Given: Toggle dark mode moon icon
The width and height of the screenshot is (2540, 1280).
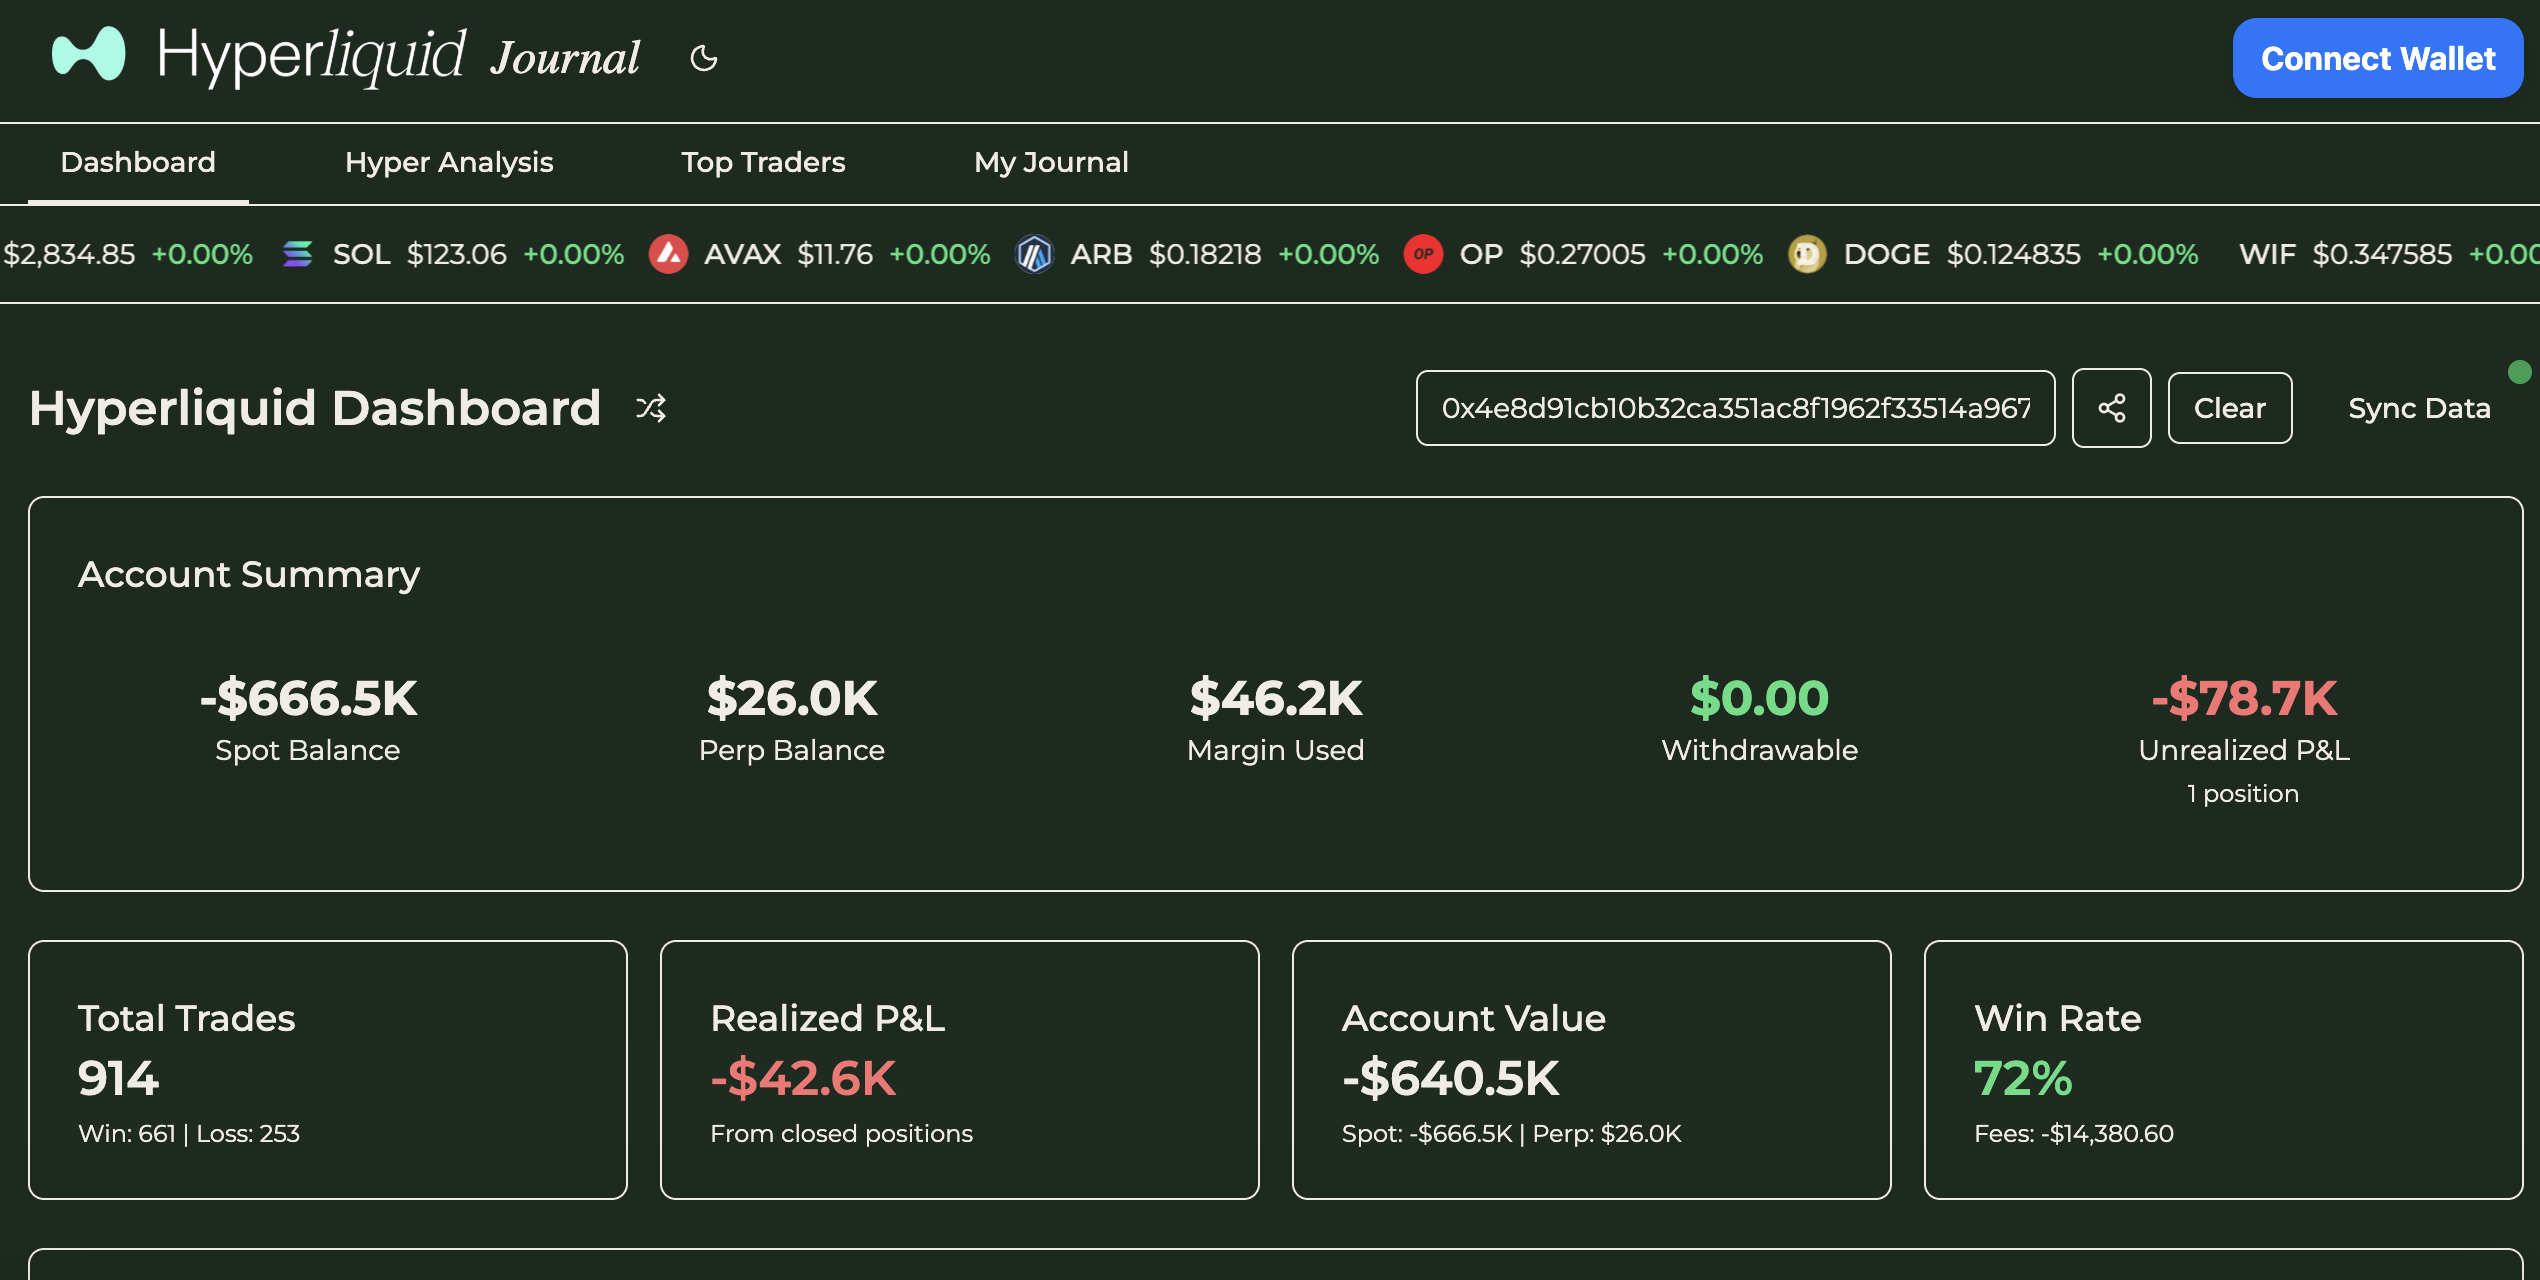Looking at the screenshot, I should pyautogui.click(x=704, y=58).
